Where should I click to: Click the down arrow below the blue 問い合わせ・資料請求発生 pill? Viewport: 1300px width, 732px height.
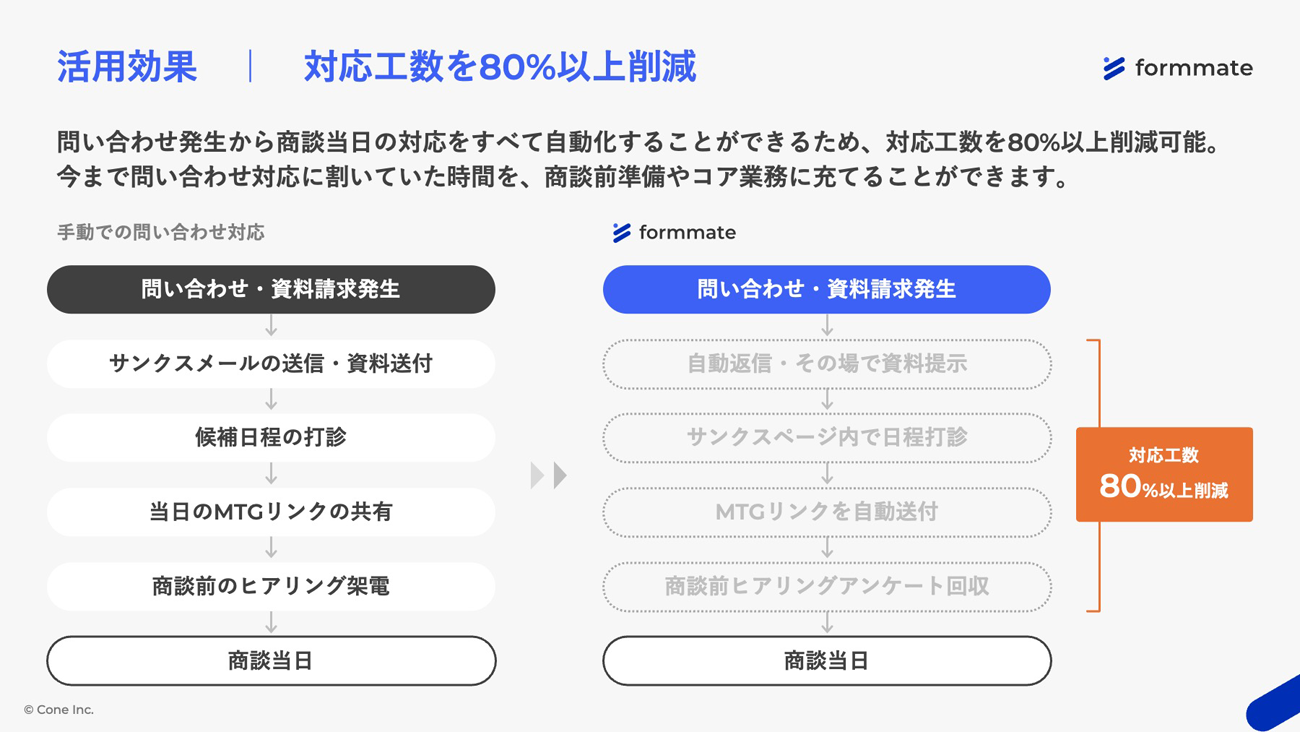coord(827,326)
